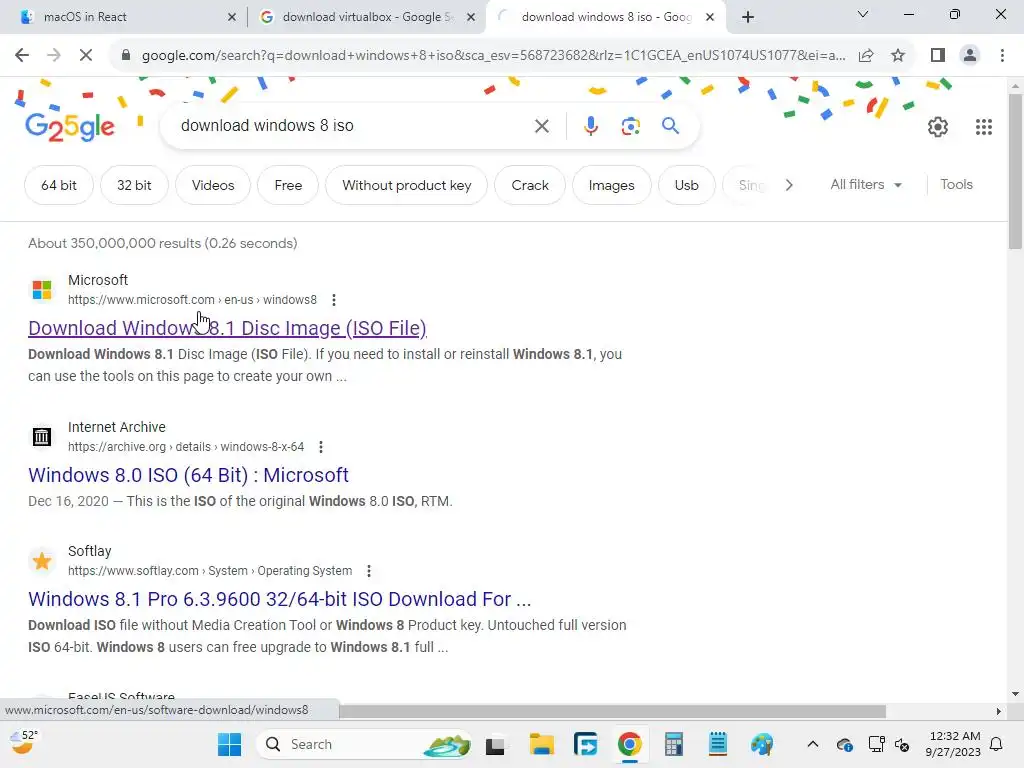The image size is (1024, 768).
Task: Show hidden system tray icons
Action: pyautogui.click(x=812, y=744)
